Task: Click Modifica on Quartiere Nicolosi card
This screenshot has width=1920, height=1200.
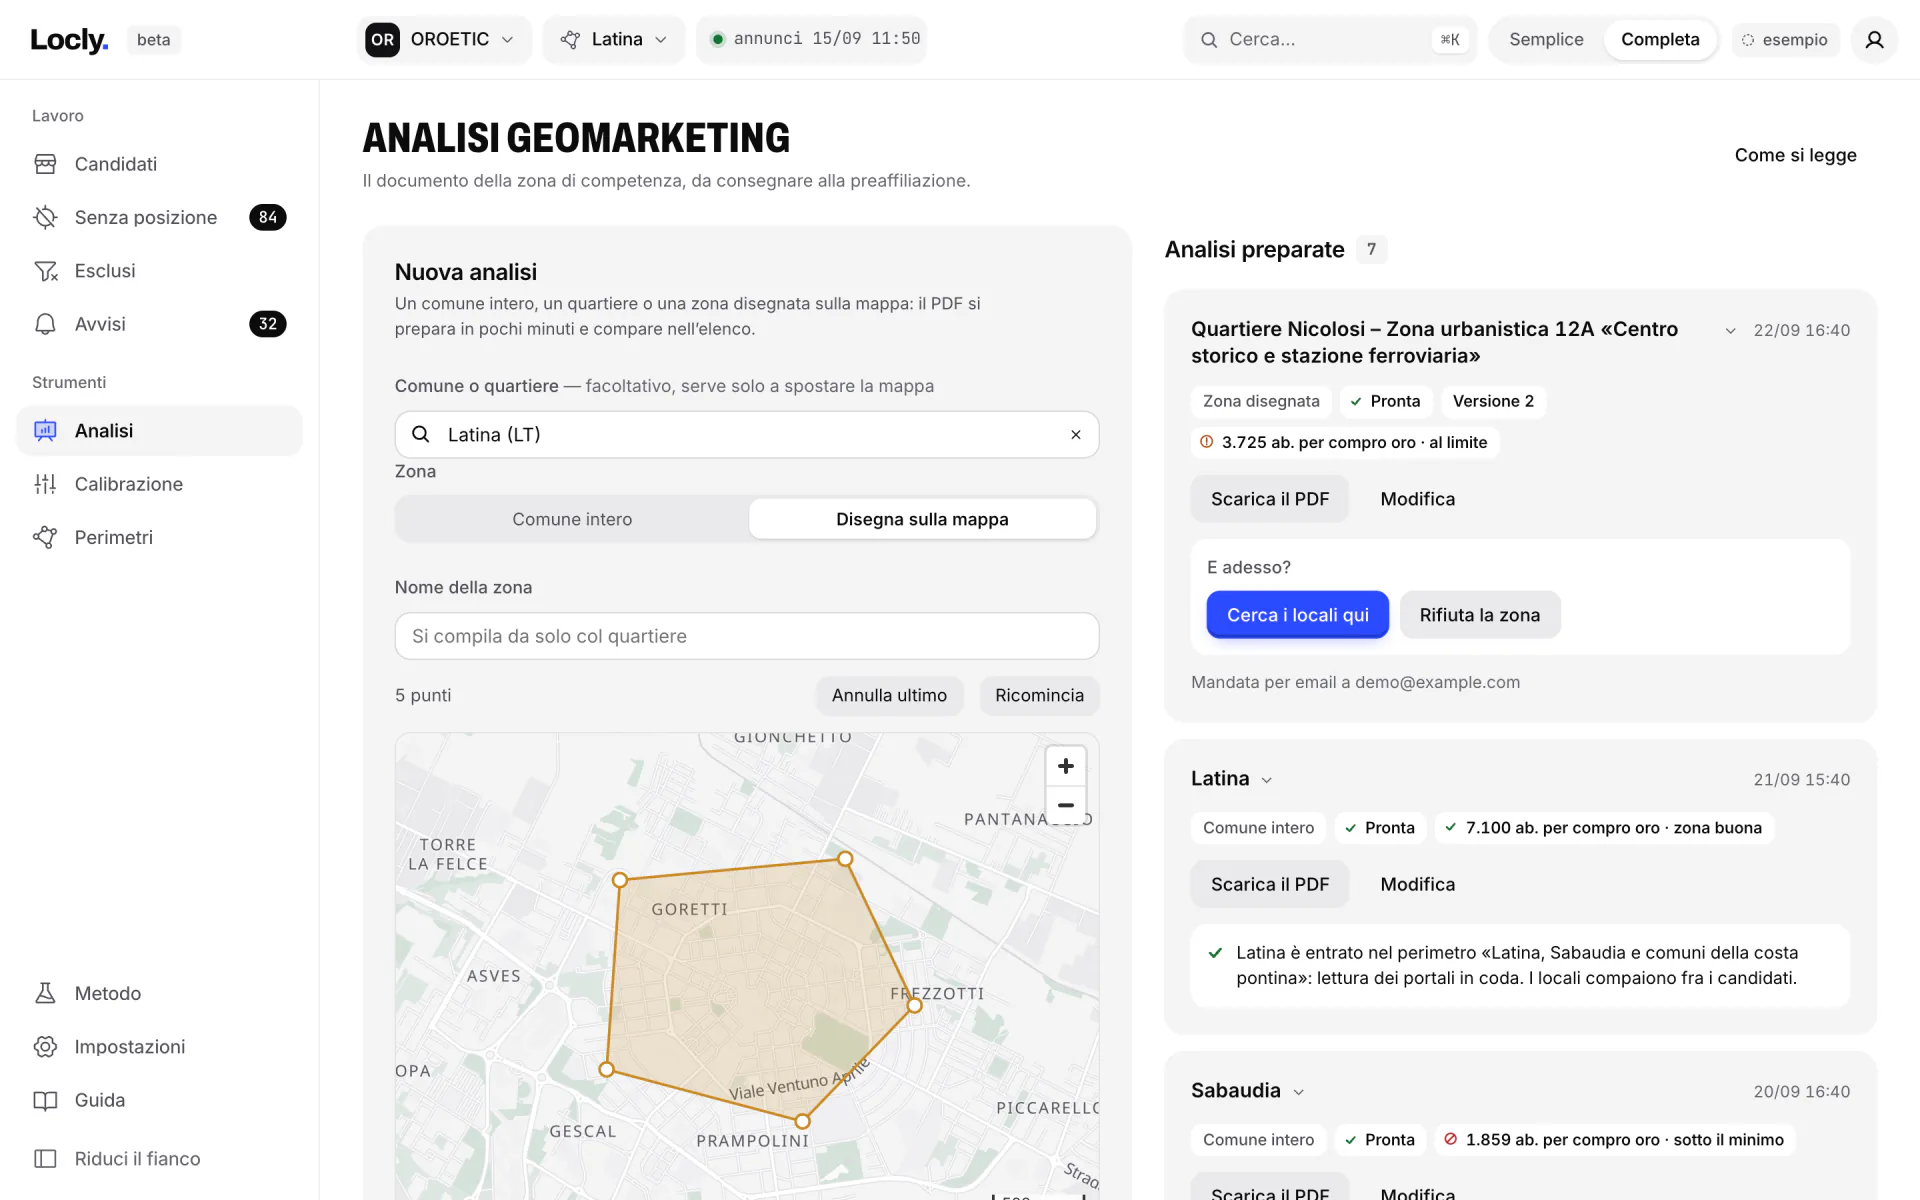Action: click(1417, 499)
